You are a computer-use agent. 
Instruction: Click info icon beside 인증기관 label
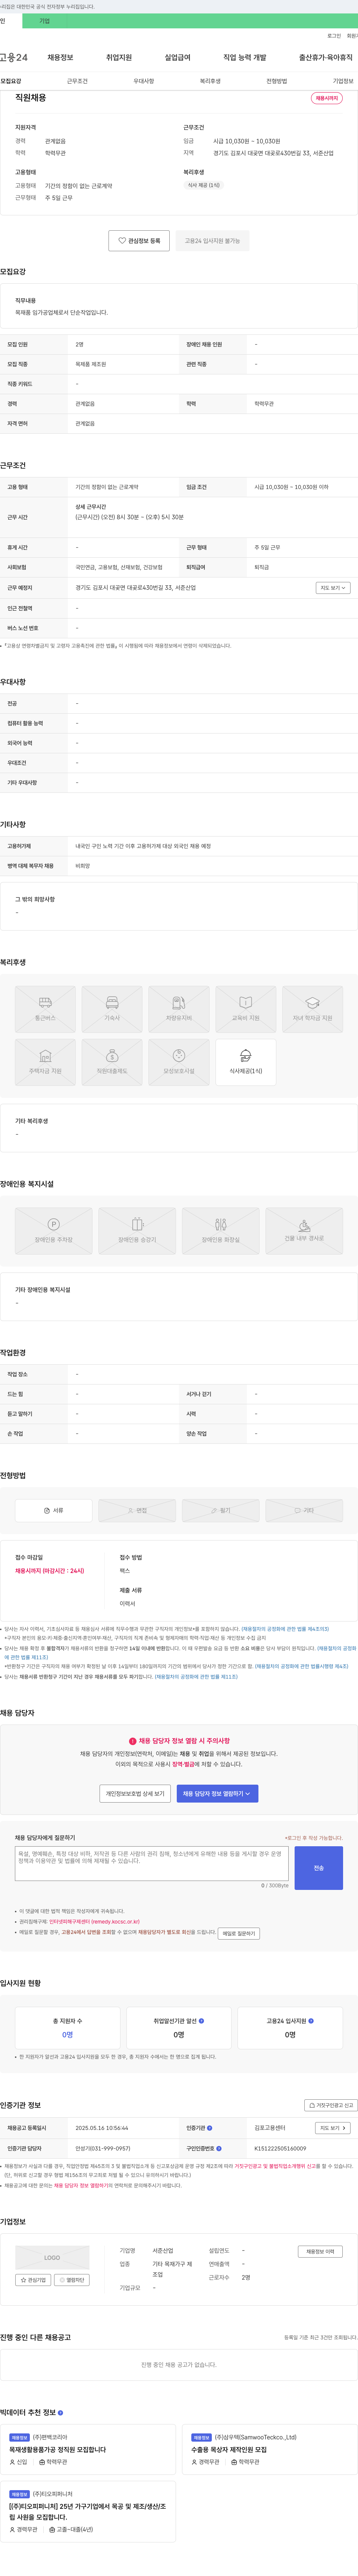209,2128
